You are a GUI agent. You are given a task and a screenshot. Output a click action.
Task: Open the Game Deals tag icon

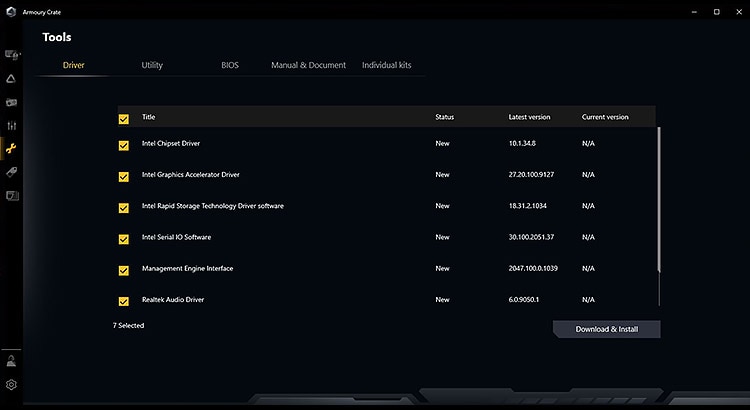11,172
